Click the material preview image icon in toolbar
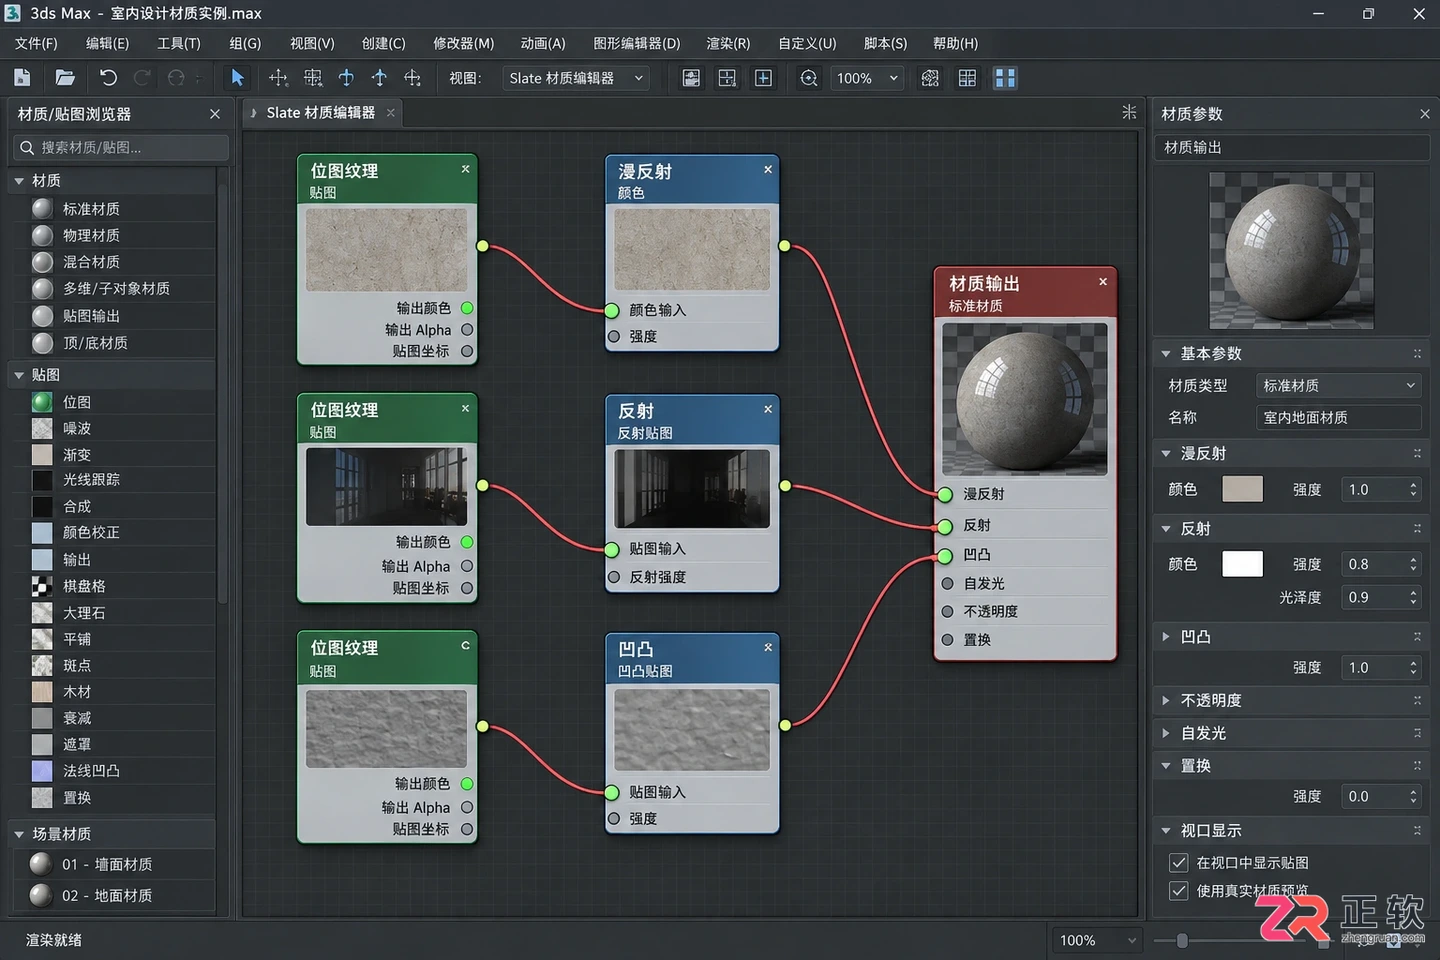Image resolution: width=1440 pixels, height=960 pixels. [x=691, y=78]
